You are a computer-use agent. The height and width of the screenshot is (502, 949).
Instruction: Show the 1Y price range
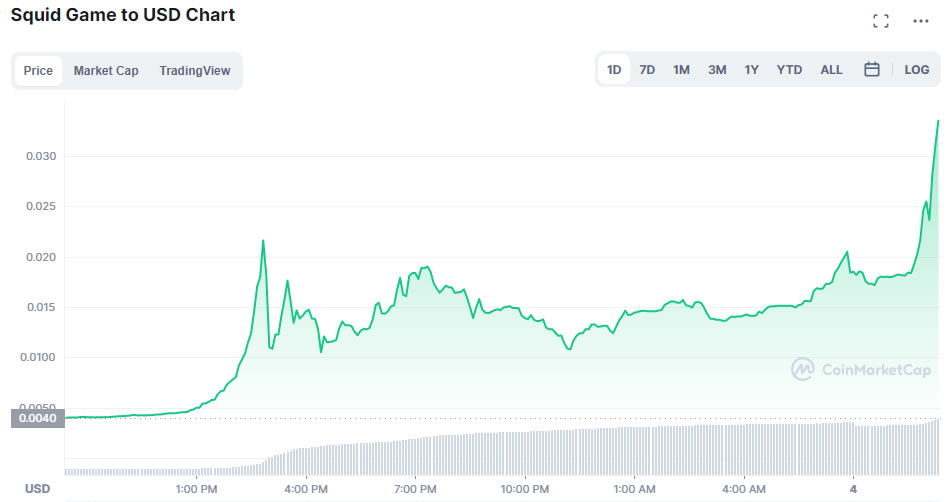click(x=751, y=70)
